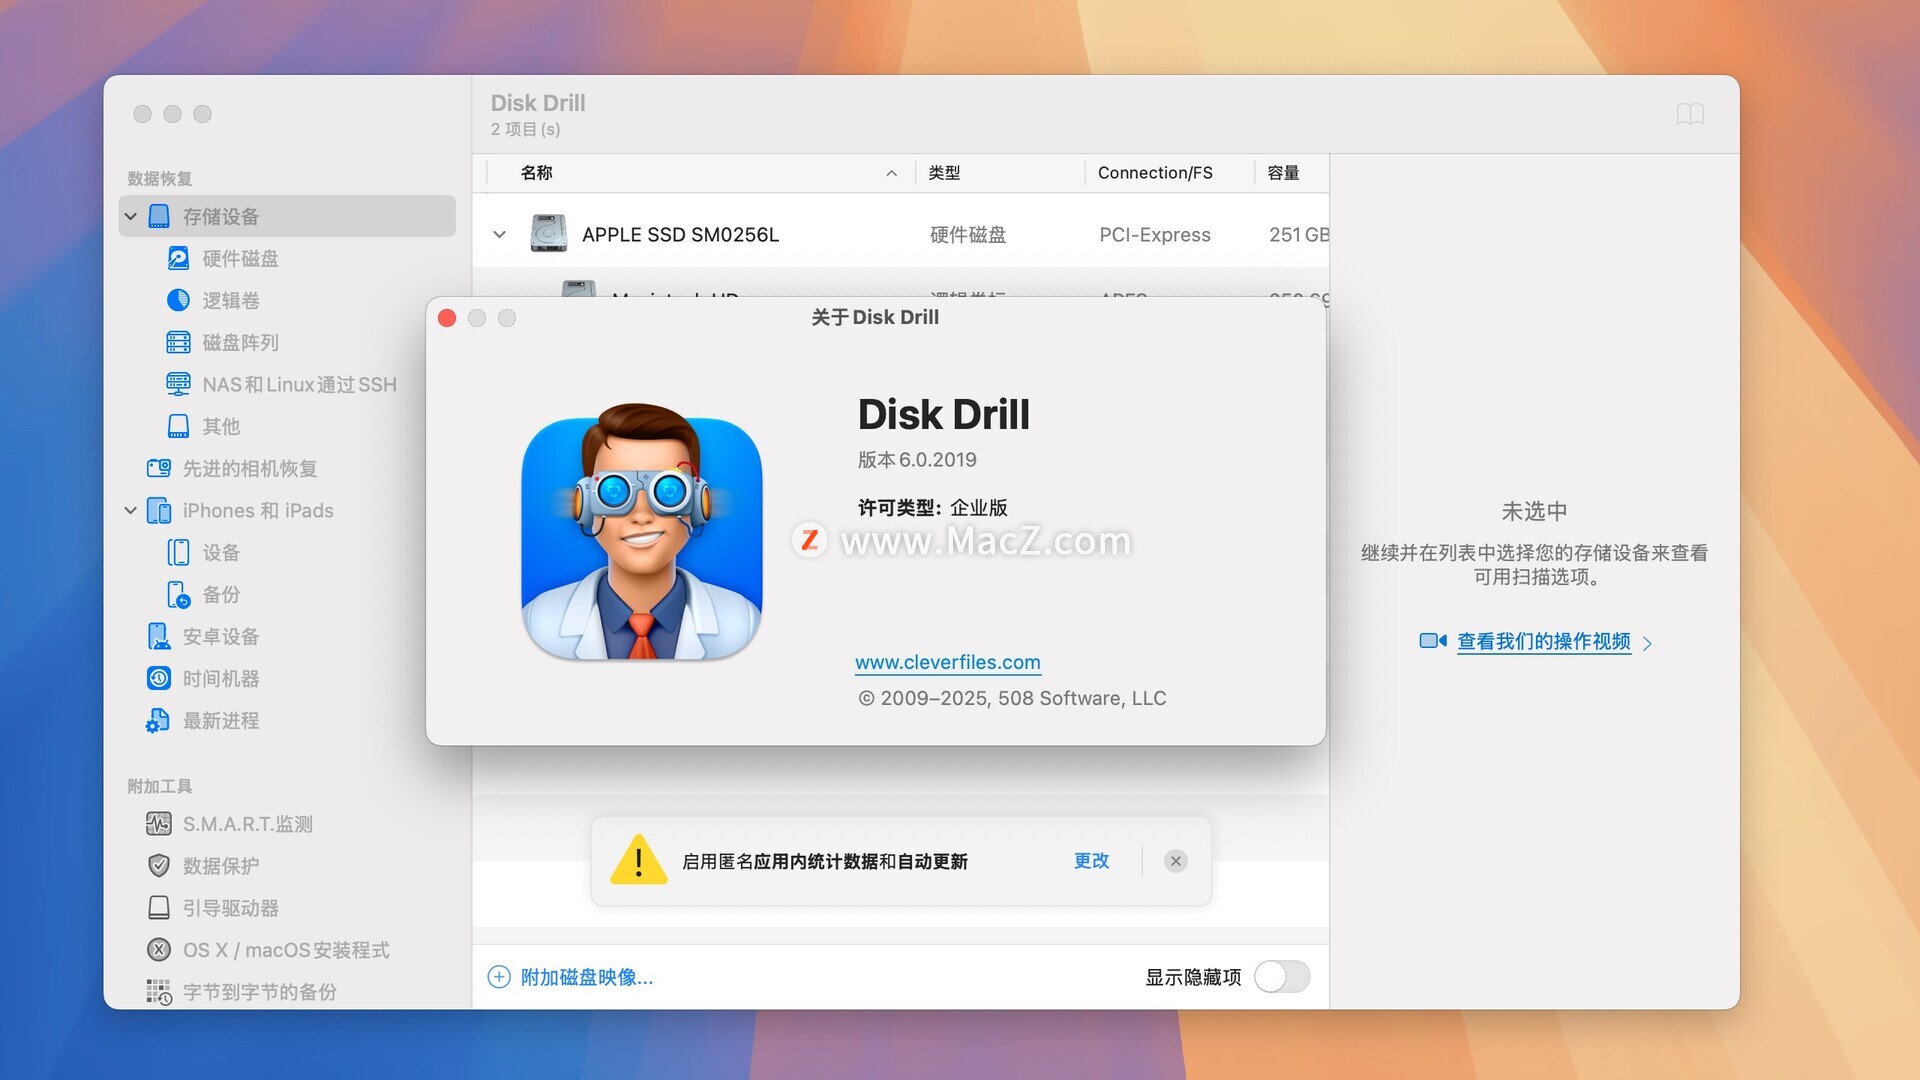Click the 251 GB capacity cell
The image size is (1920, 1080).
click(x=1298, y=235)
